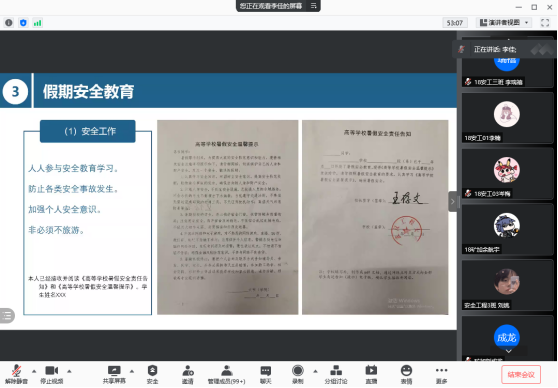The image size is (558, 388).
Task: Open options menu on screen-sharing notice bar
Action: click(x=314, y=6)
